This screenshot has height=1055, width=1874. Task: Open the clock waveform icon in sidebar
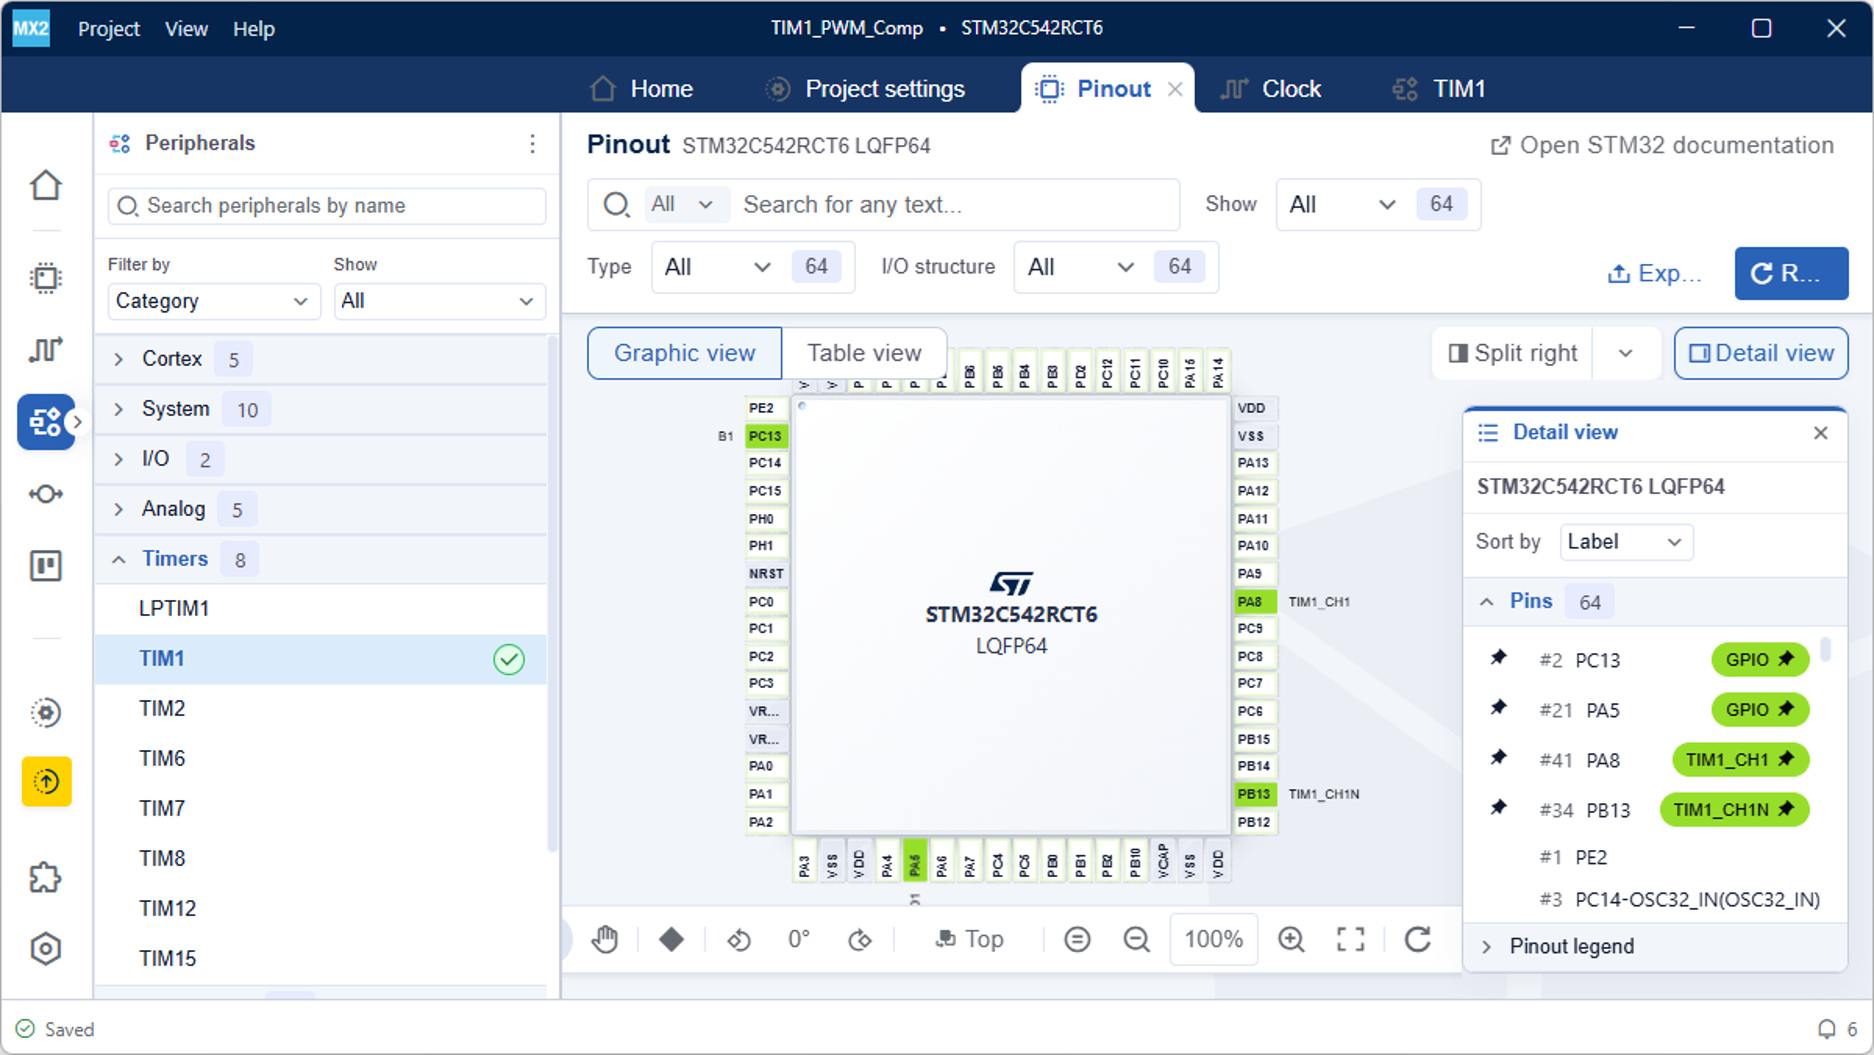pos(46,350)
